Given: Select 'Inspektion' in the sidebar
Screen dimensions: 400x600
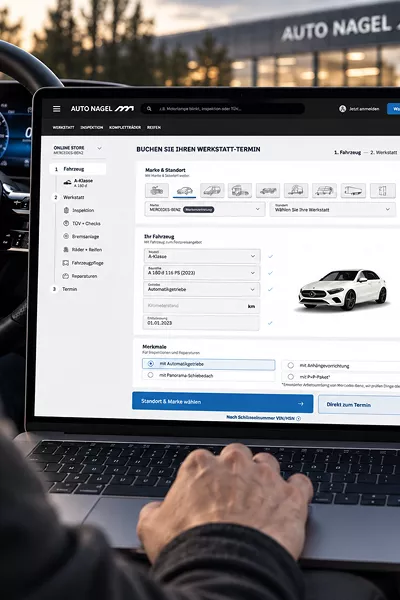Looking at the screenshot, I should tap(83, 210).
